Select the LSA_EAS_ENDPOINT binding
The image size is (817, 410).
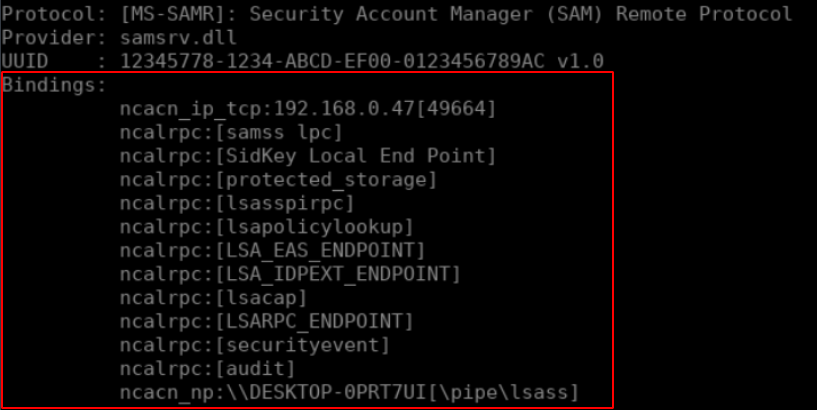(x=272, y=250)
